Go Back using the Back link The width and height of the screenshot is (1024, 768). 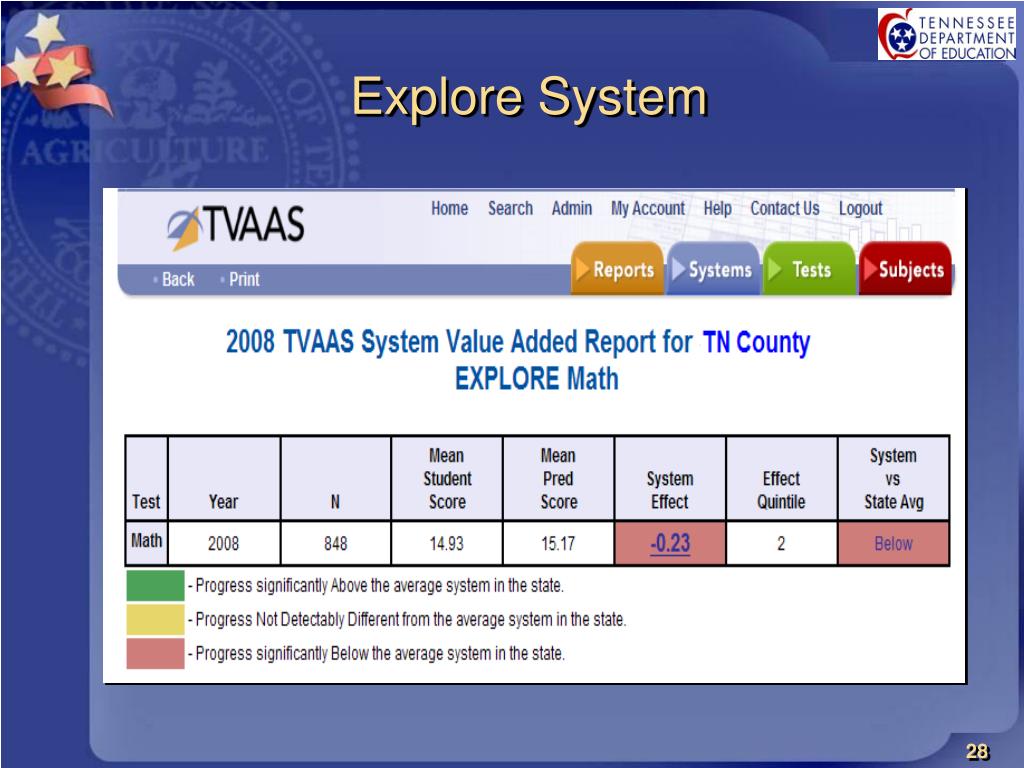pos(178,280)
